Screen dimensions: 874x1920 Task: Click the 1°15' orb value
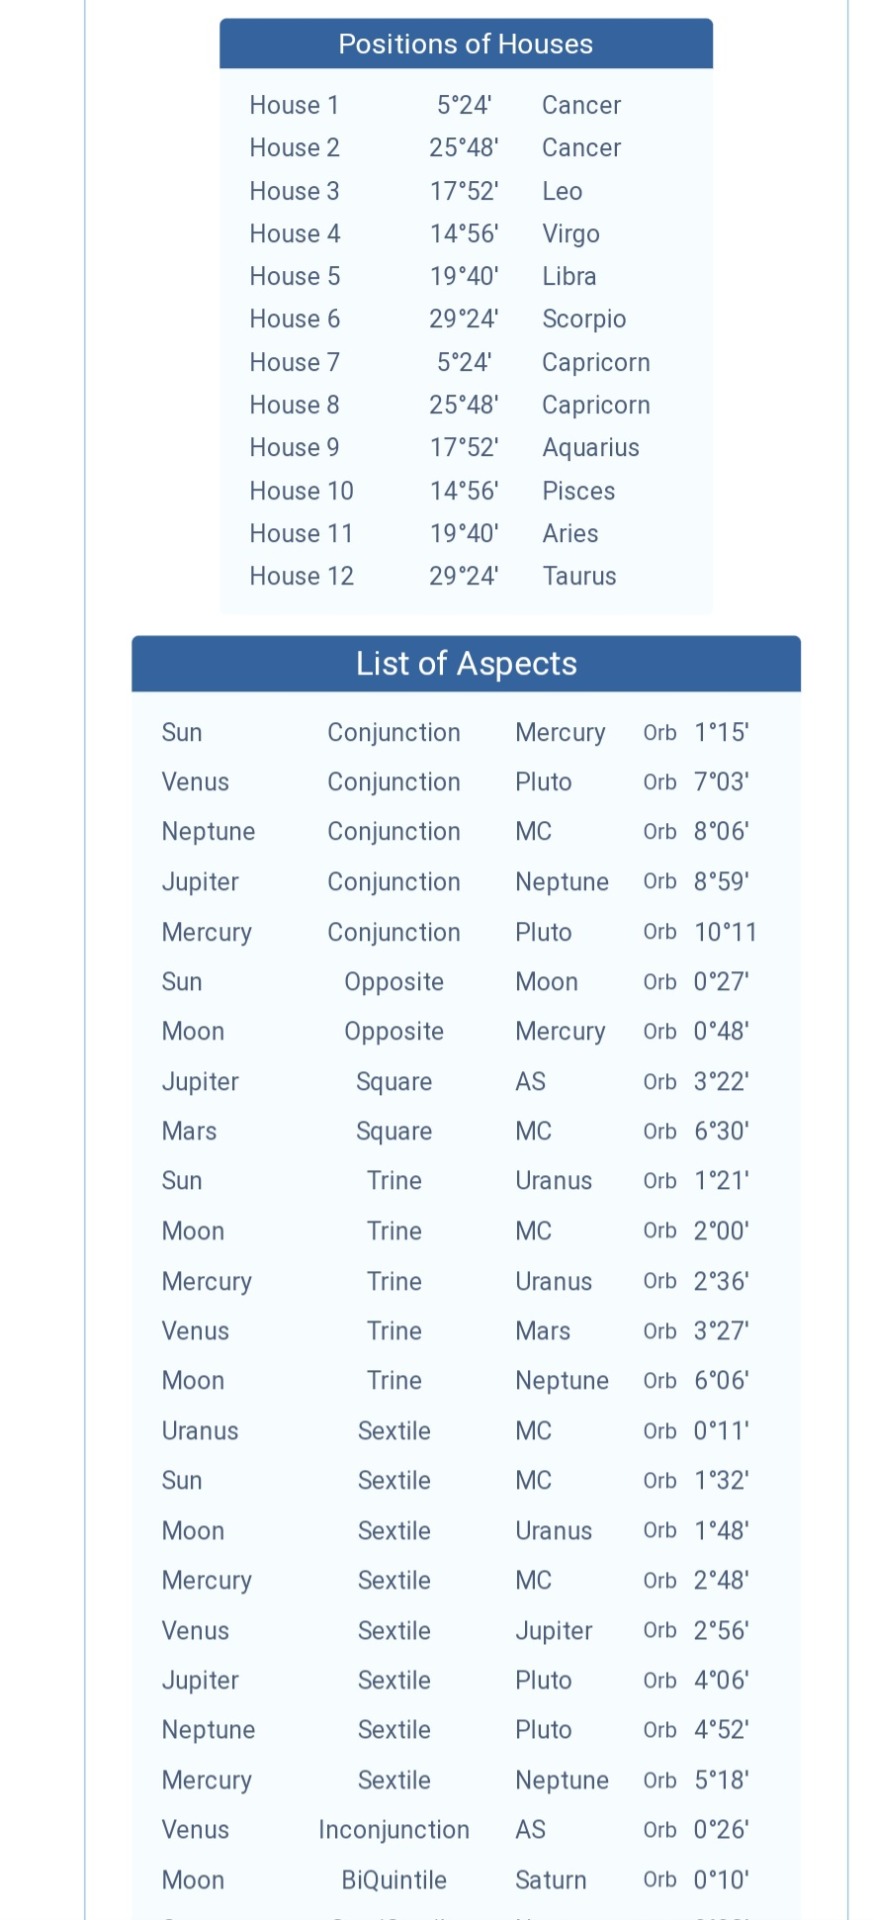coord(721,733)
